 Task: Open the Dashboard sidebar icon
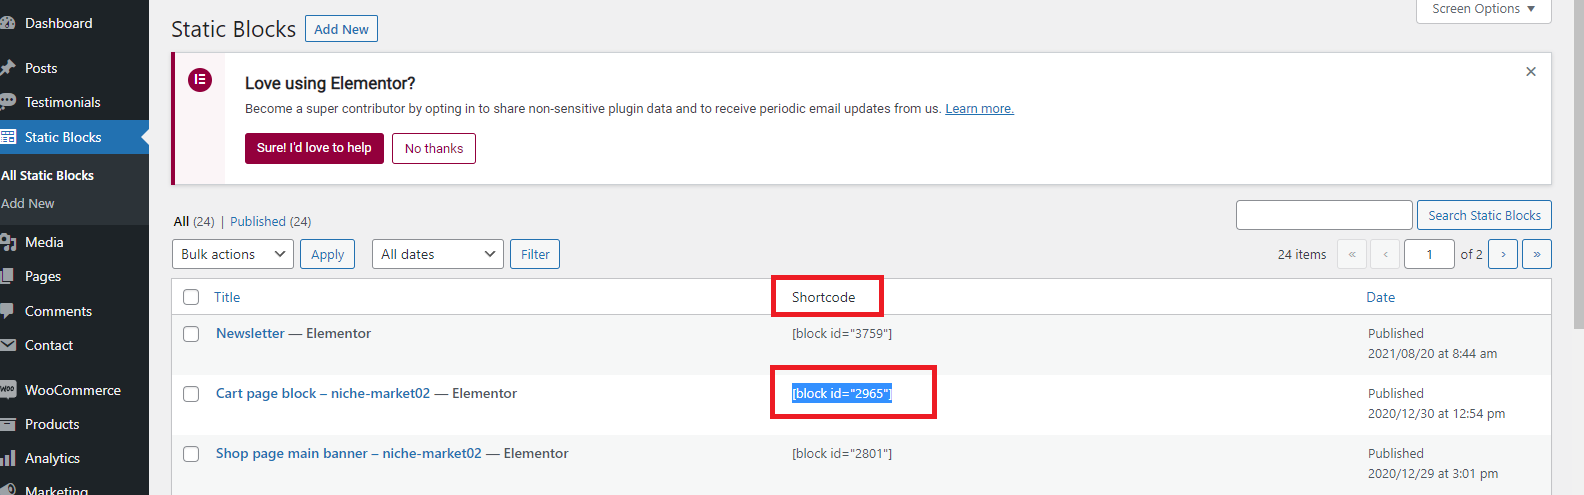point(7,23)
